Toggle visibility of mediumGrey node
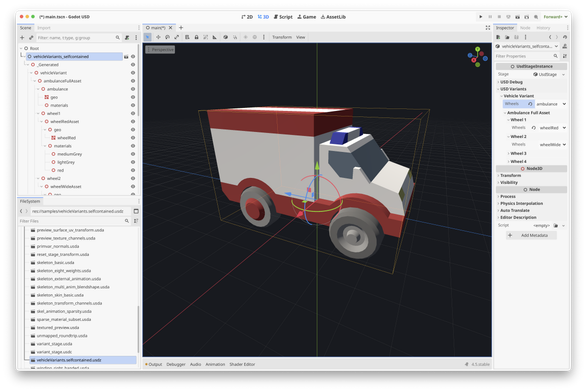Image resolution: width=587 pixels, height=392 pixels. (x=133, y=154)
